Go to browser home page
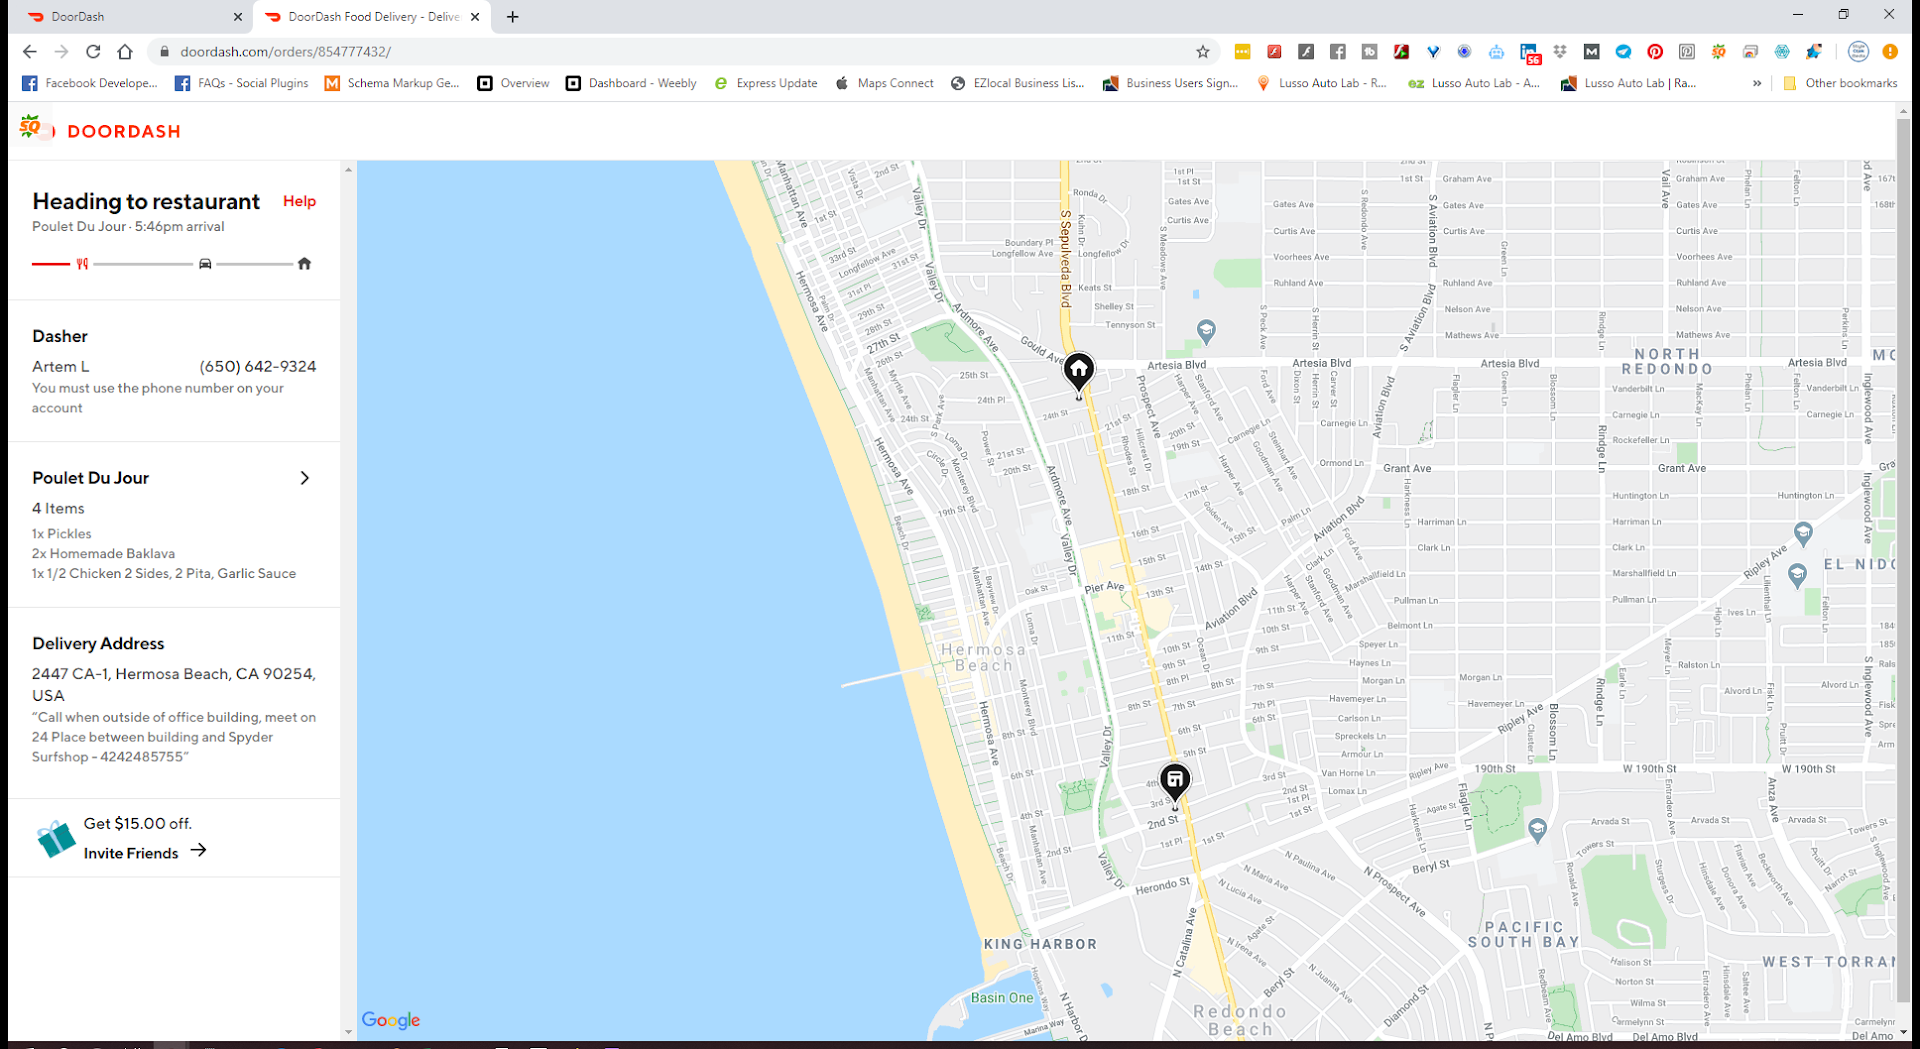The height and width of the screenshot is (1049, 1920). tap(125, 52)
